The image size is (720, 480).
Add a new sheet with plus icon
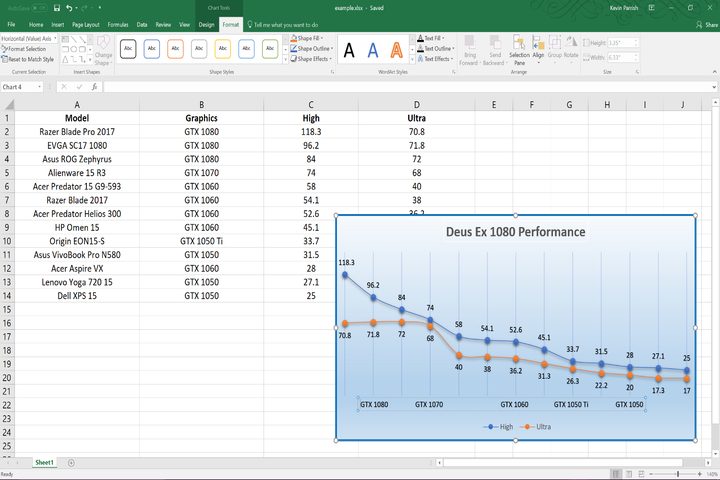71,463
